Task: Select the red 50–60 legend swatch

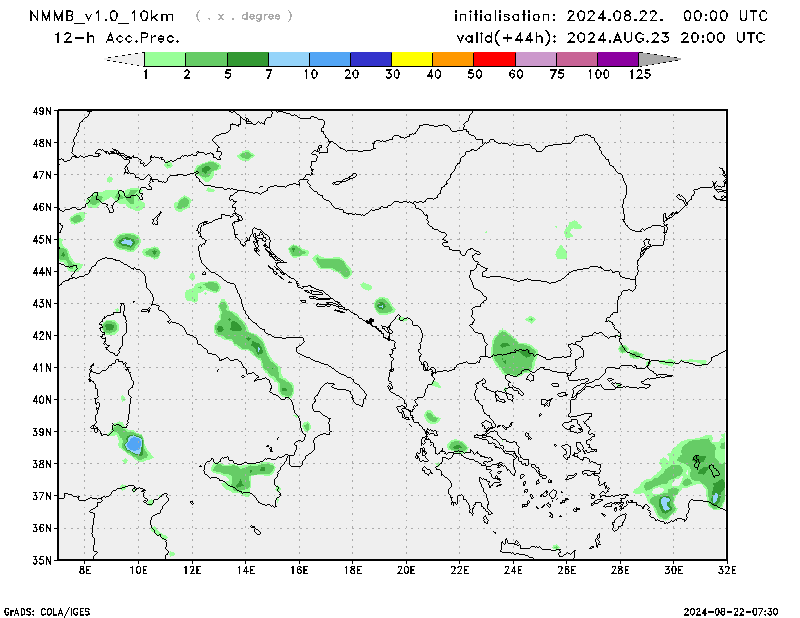Action: (x=494, y=60)
